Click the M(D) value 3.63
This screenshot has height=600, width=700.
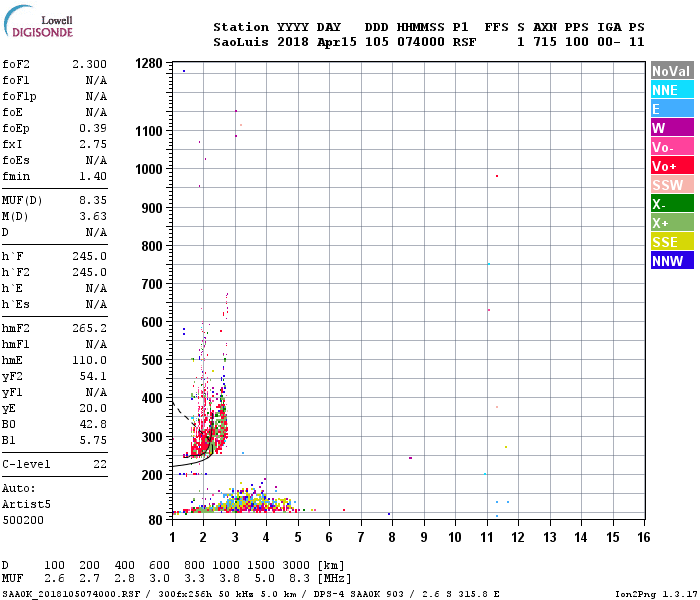click(93, 217)
